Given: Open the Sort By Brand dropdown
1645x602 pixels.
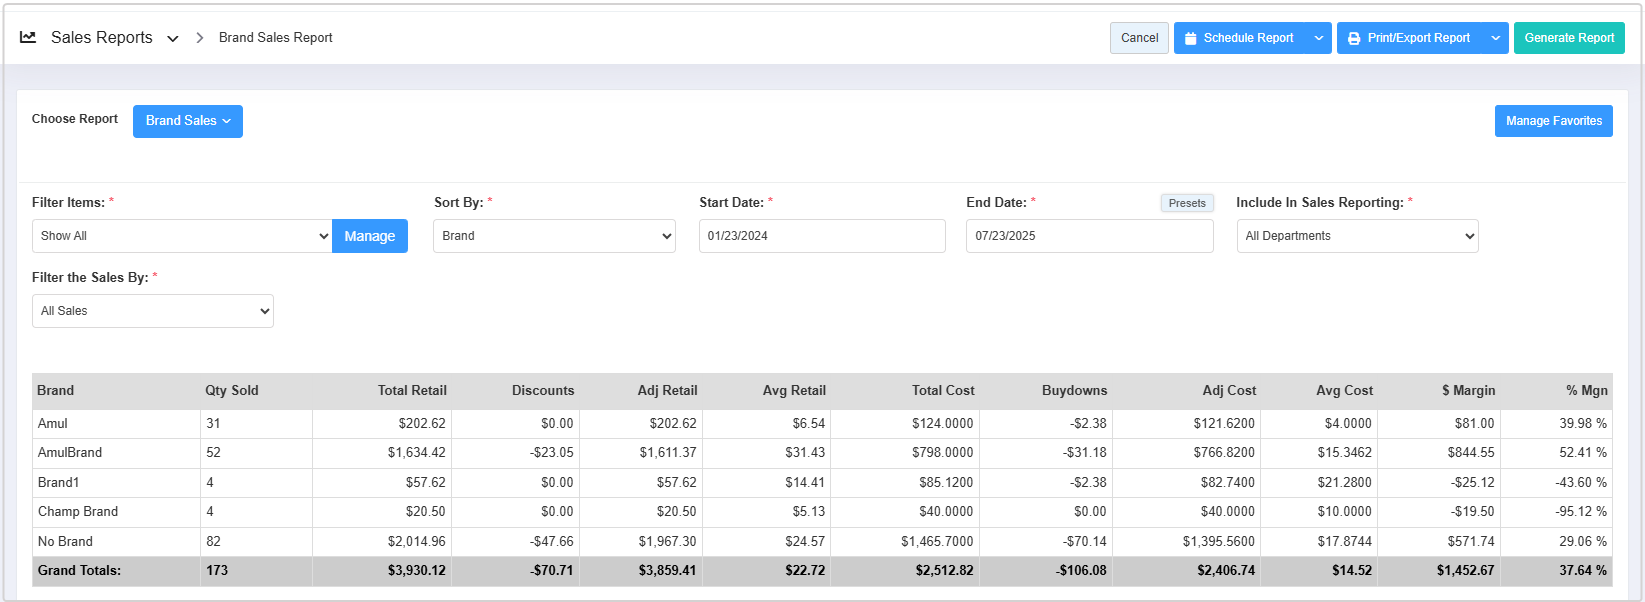Looking at the screenshot, I should 554,236.
